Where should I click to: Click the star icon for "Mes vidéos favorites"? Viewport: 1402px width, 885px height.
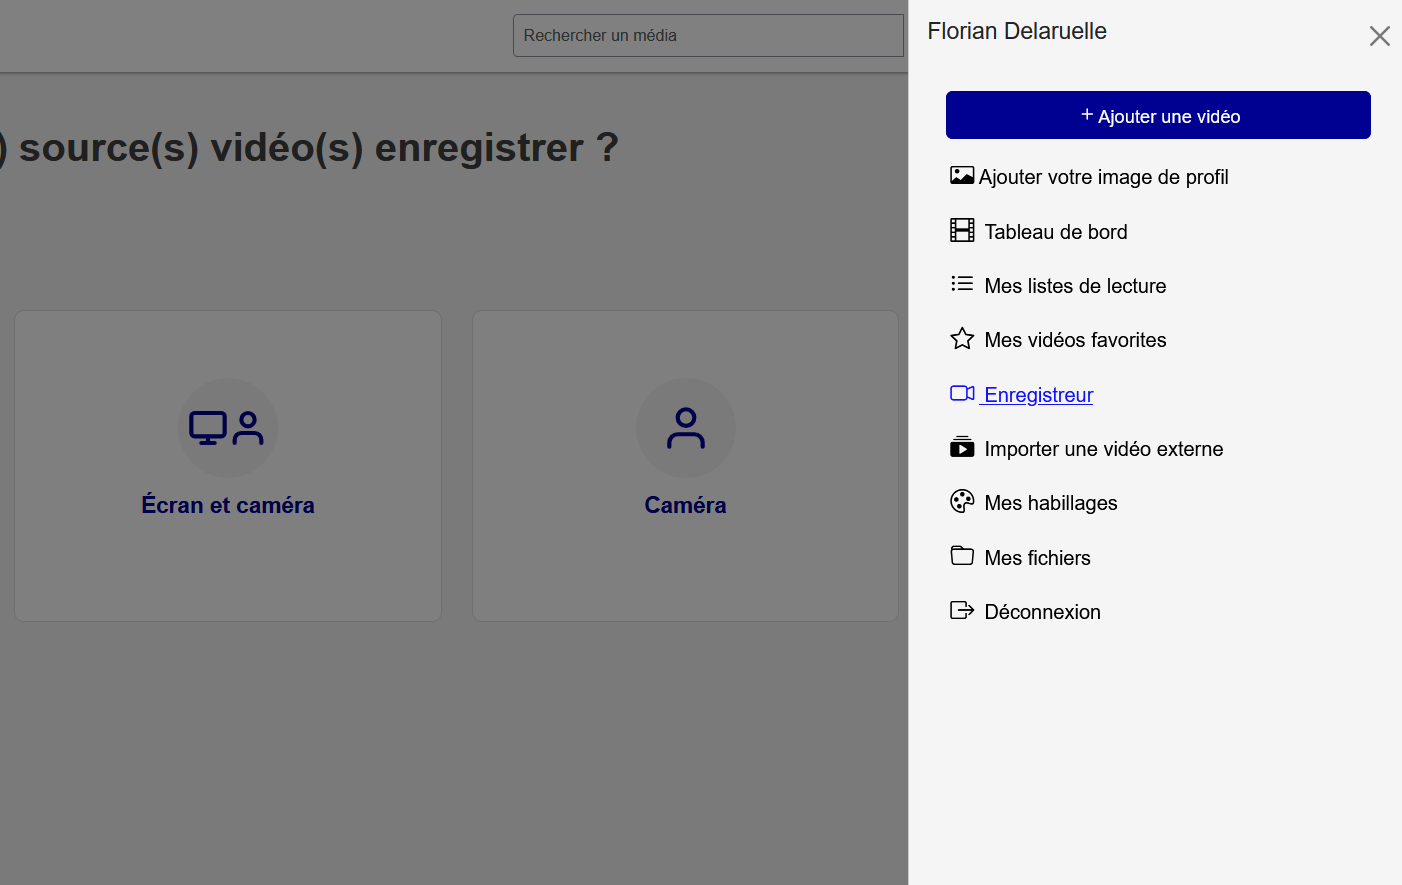(962, 339)
